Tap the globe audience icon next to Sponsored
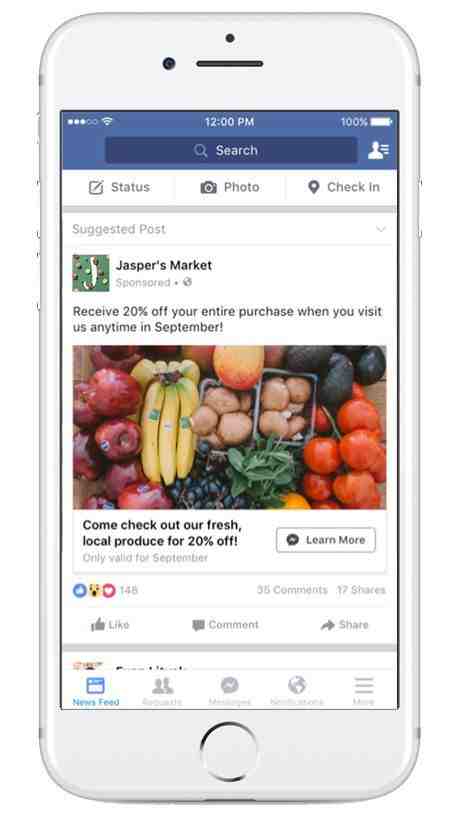 [187, 282]
